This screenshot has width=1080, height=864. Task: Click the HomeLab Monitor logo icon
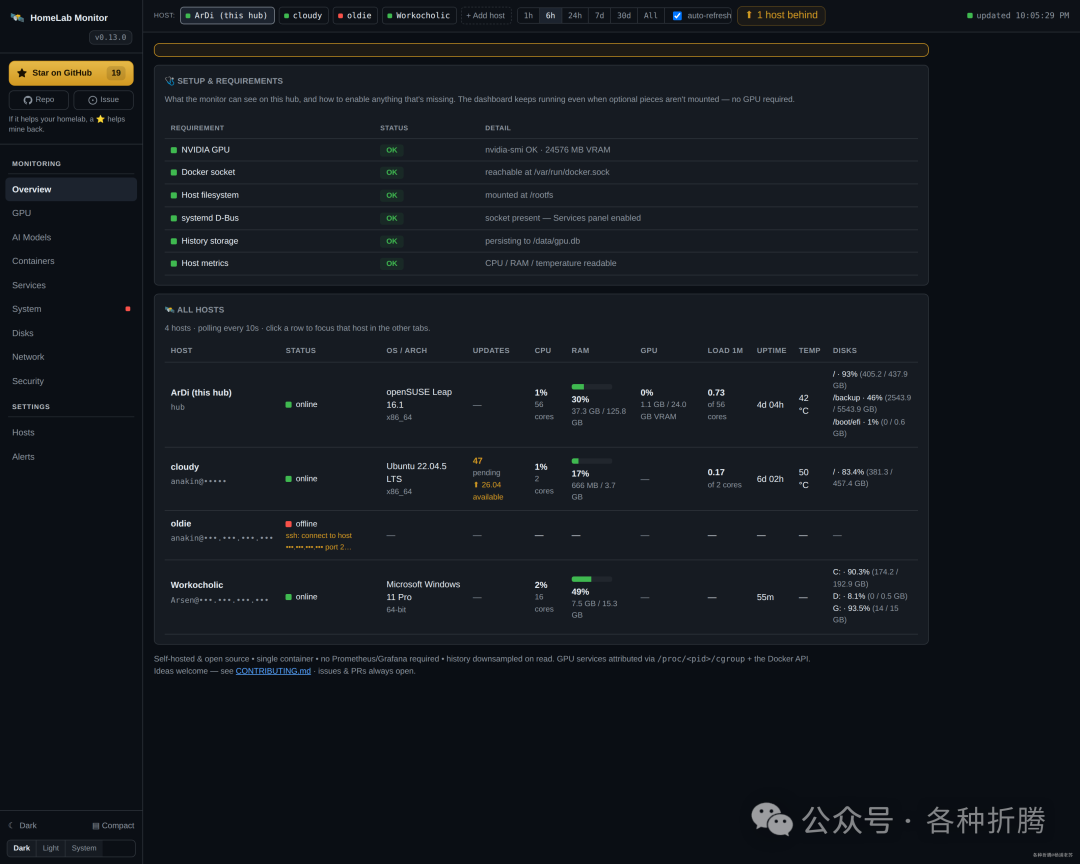click(17, 17)
